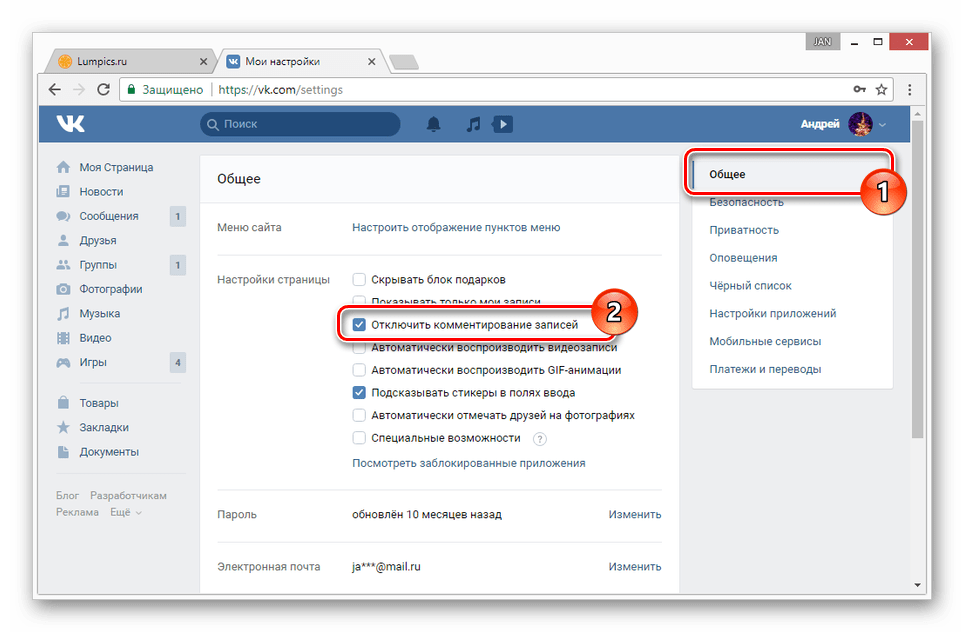Uncheck Подсказывать стикеры в полях ввода
Image resolution: width=964 pixels, height=632 pixels.
pyautogui.click(x=359, y=392)
